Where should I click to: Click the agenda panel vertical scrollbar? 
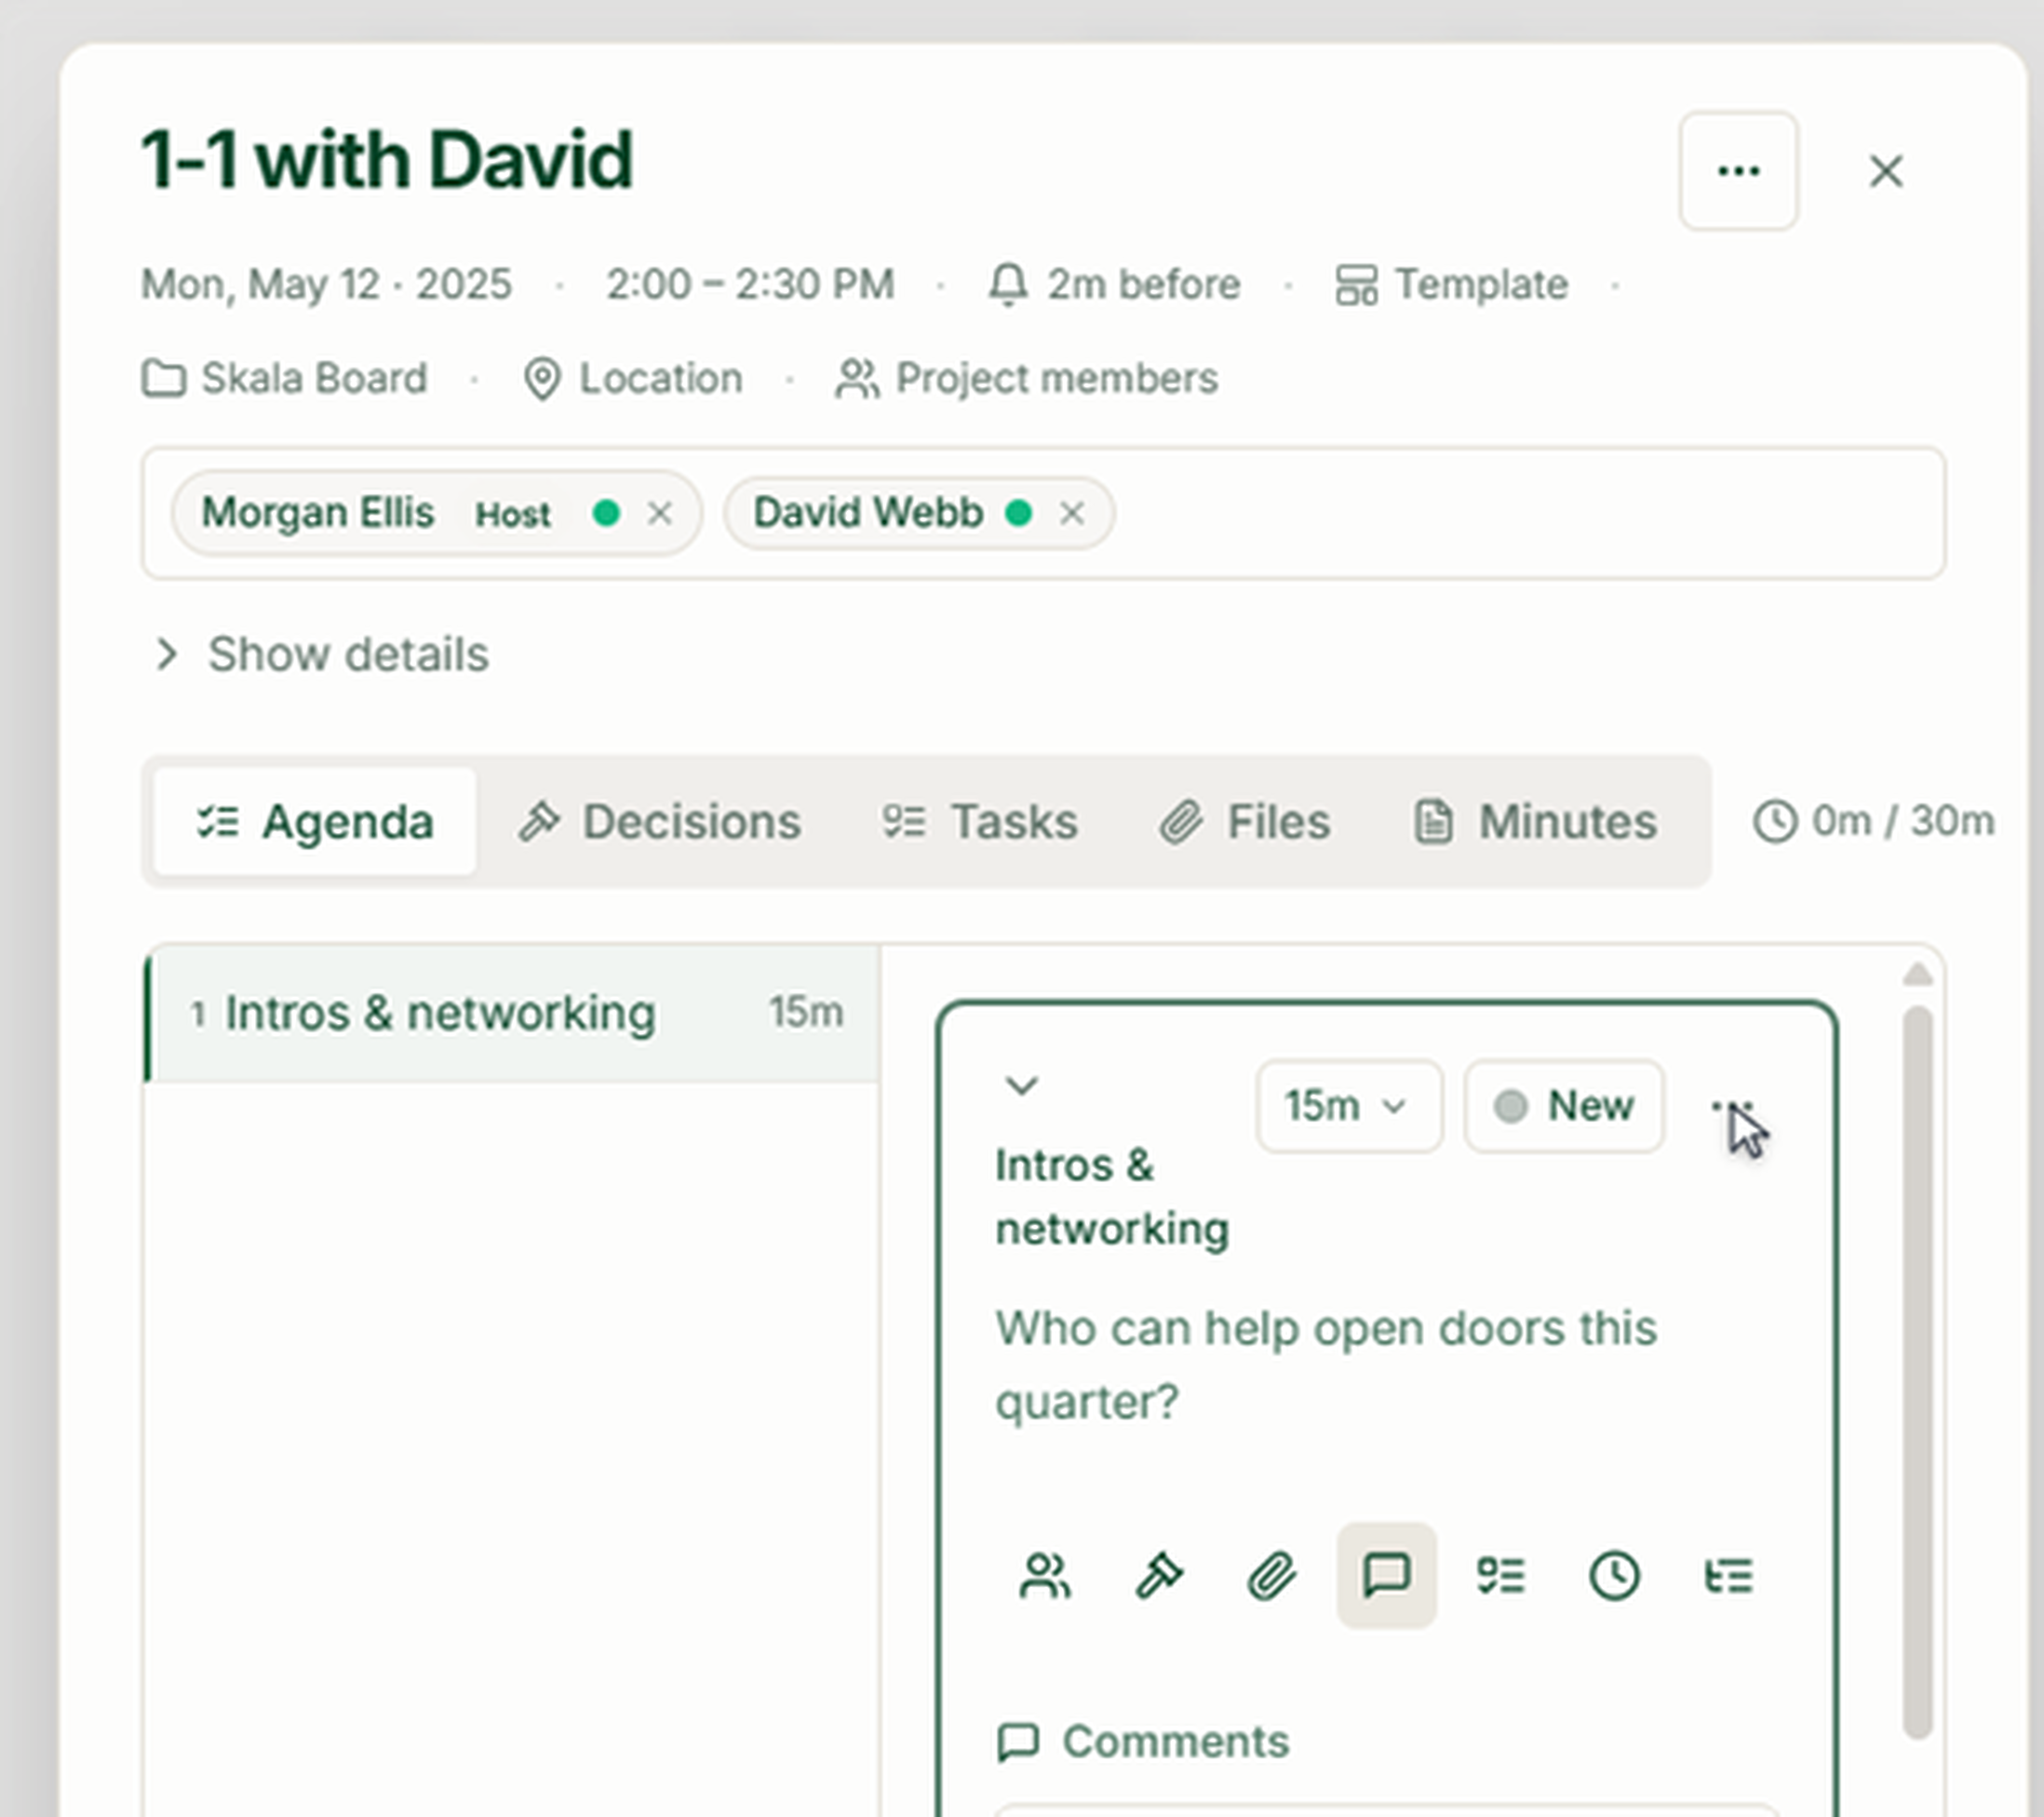[x=1917, y=1372]
